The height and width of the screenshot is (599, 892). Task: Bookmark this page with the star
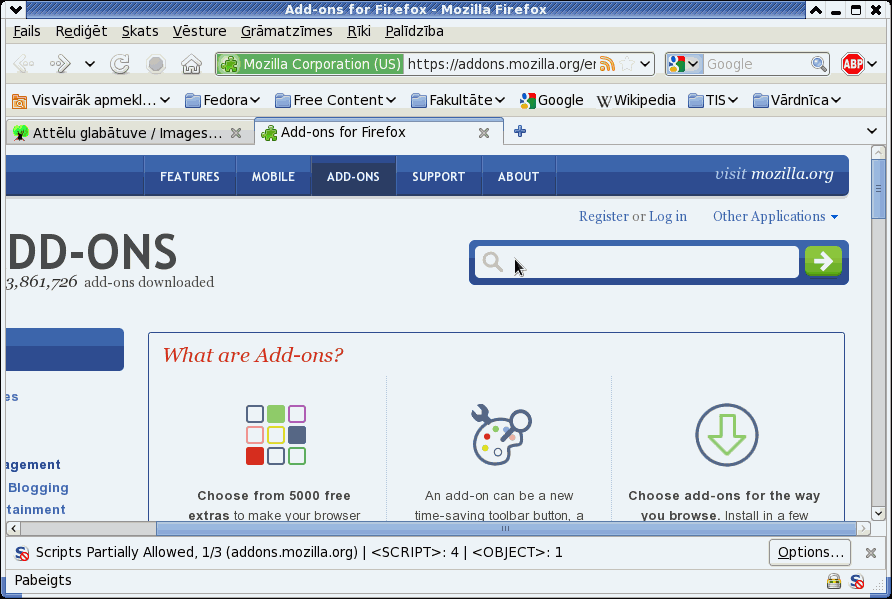click(627, 64)
